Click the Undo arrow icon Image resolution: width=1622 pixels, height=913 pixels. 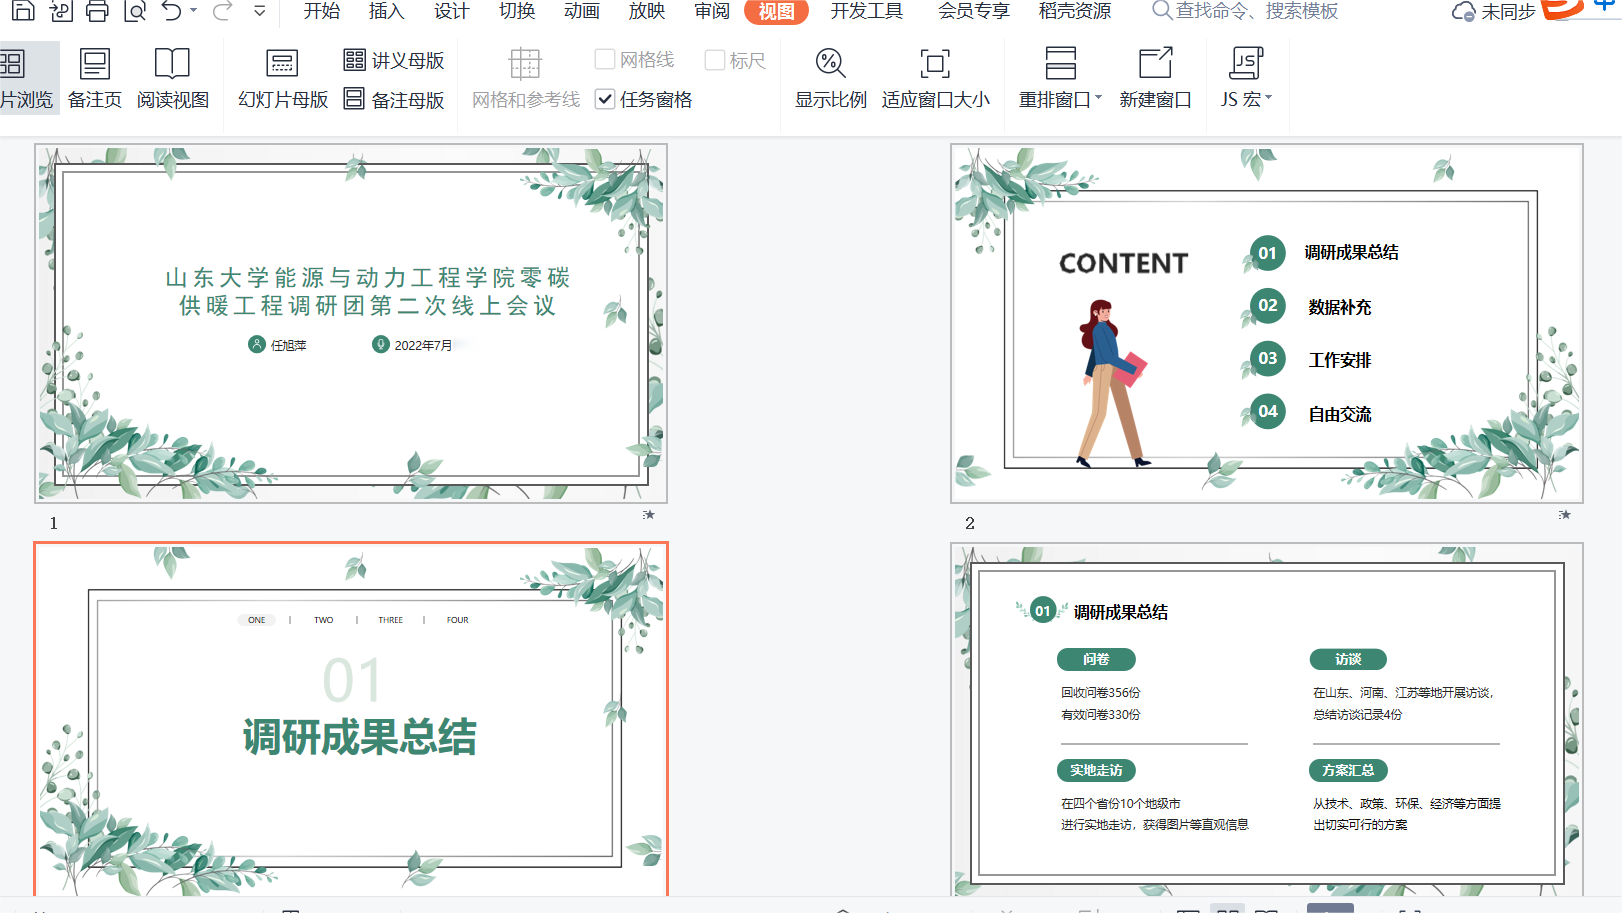[x=172, y=11]
